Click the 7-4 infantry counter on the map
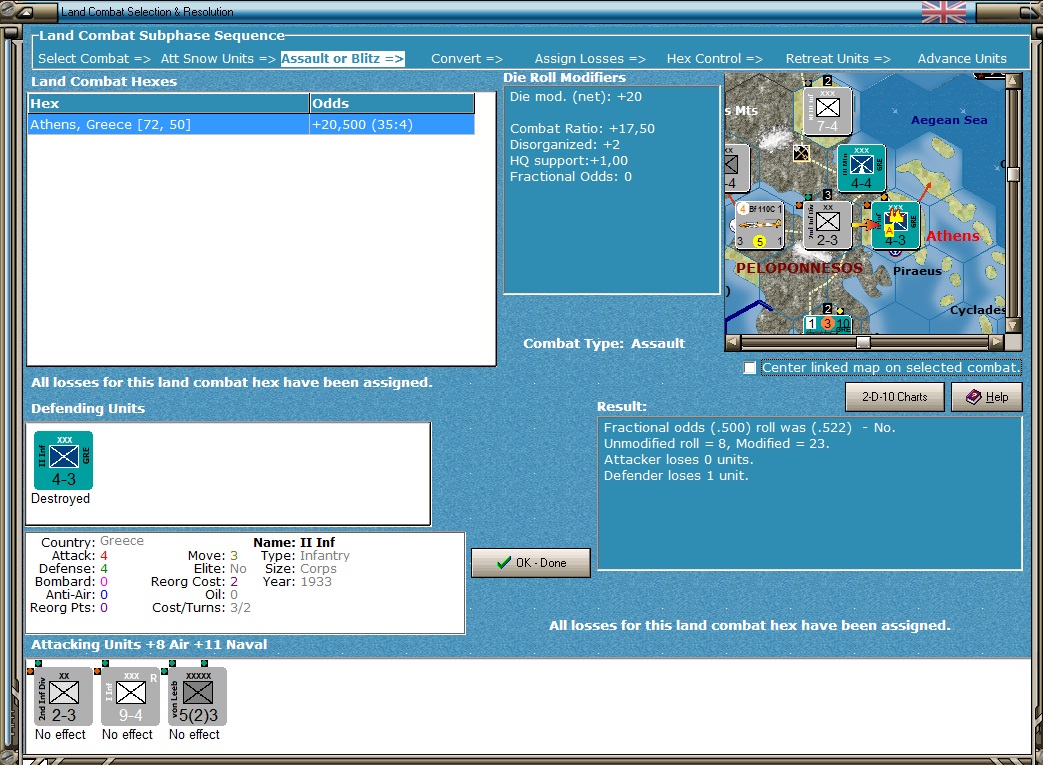 pos(827,111)
